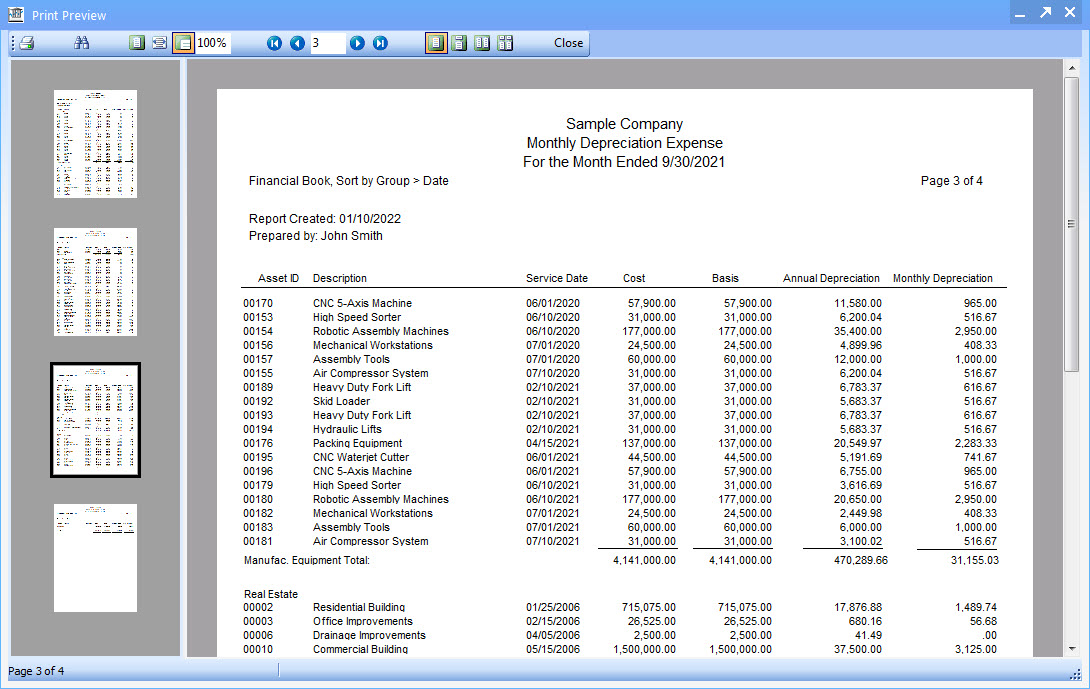The image size is (1090, 689).
Task: Click the page number field
Action: click(327, 43)
